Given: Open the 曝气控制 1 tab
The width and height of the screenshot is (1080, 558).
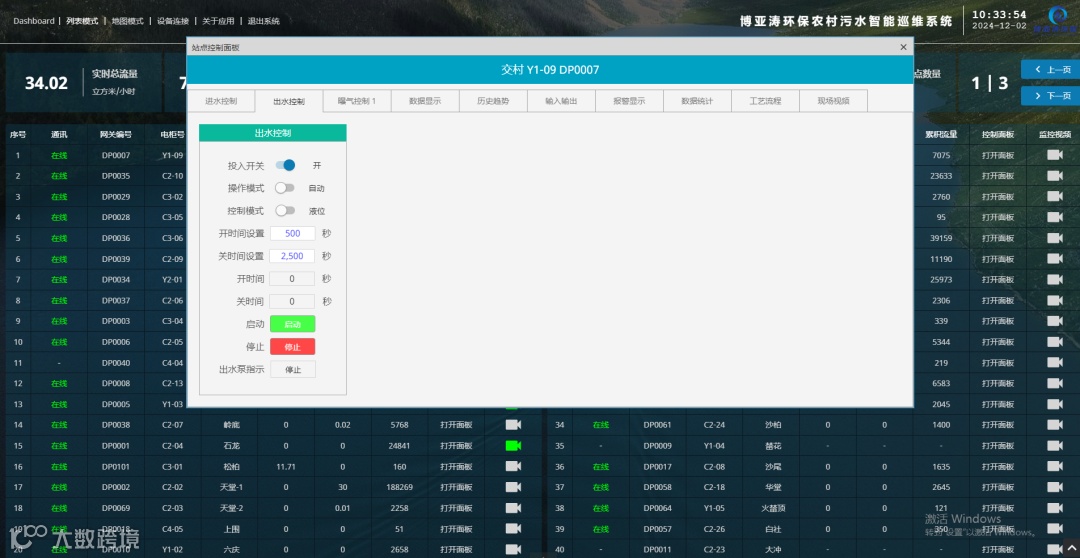Looking at the screenshot, I should point(357,101).
